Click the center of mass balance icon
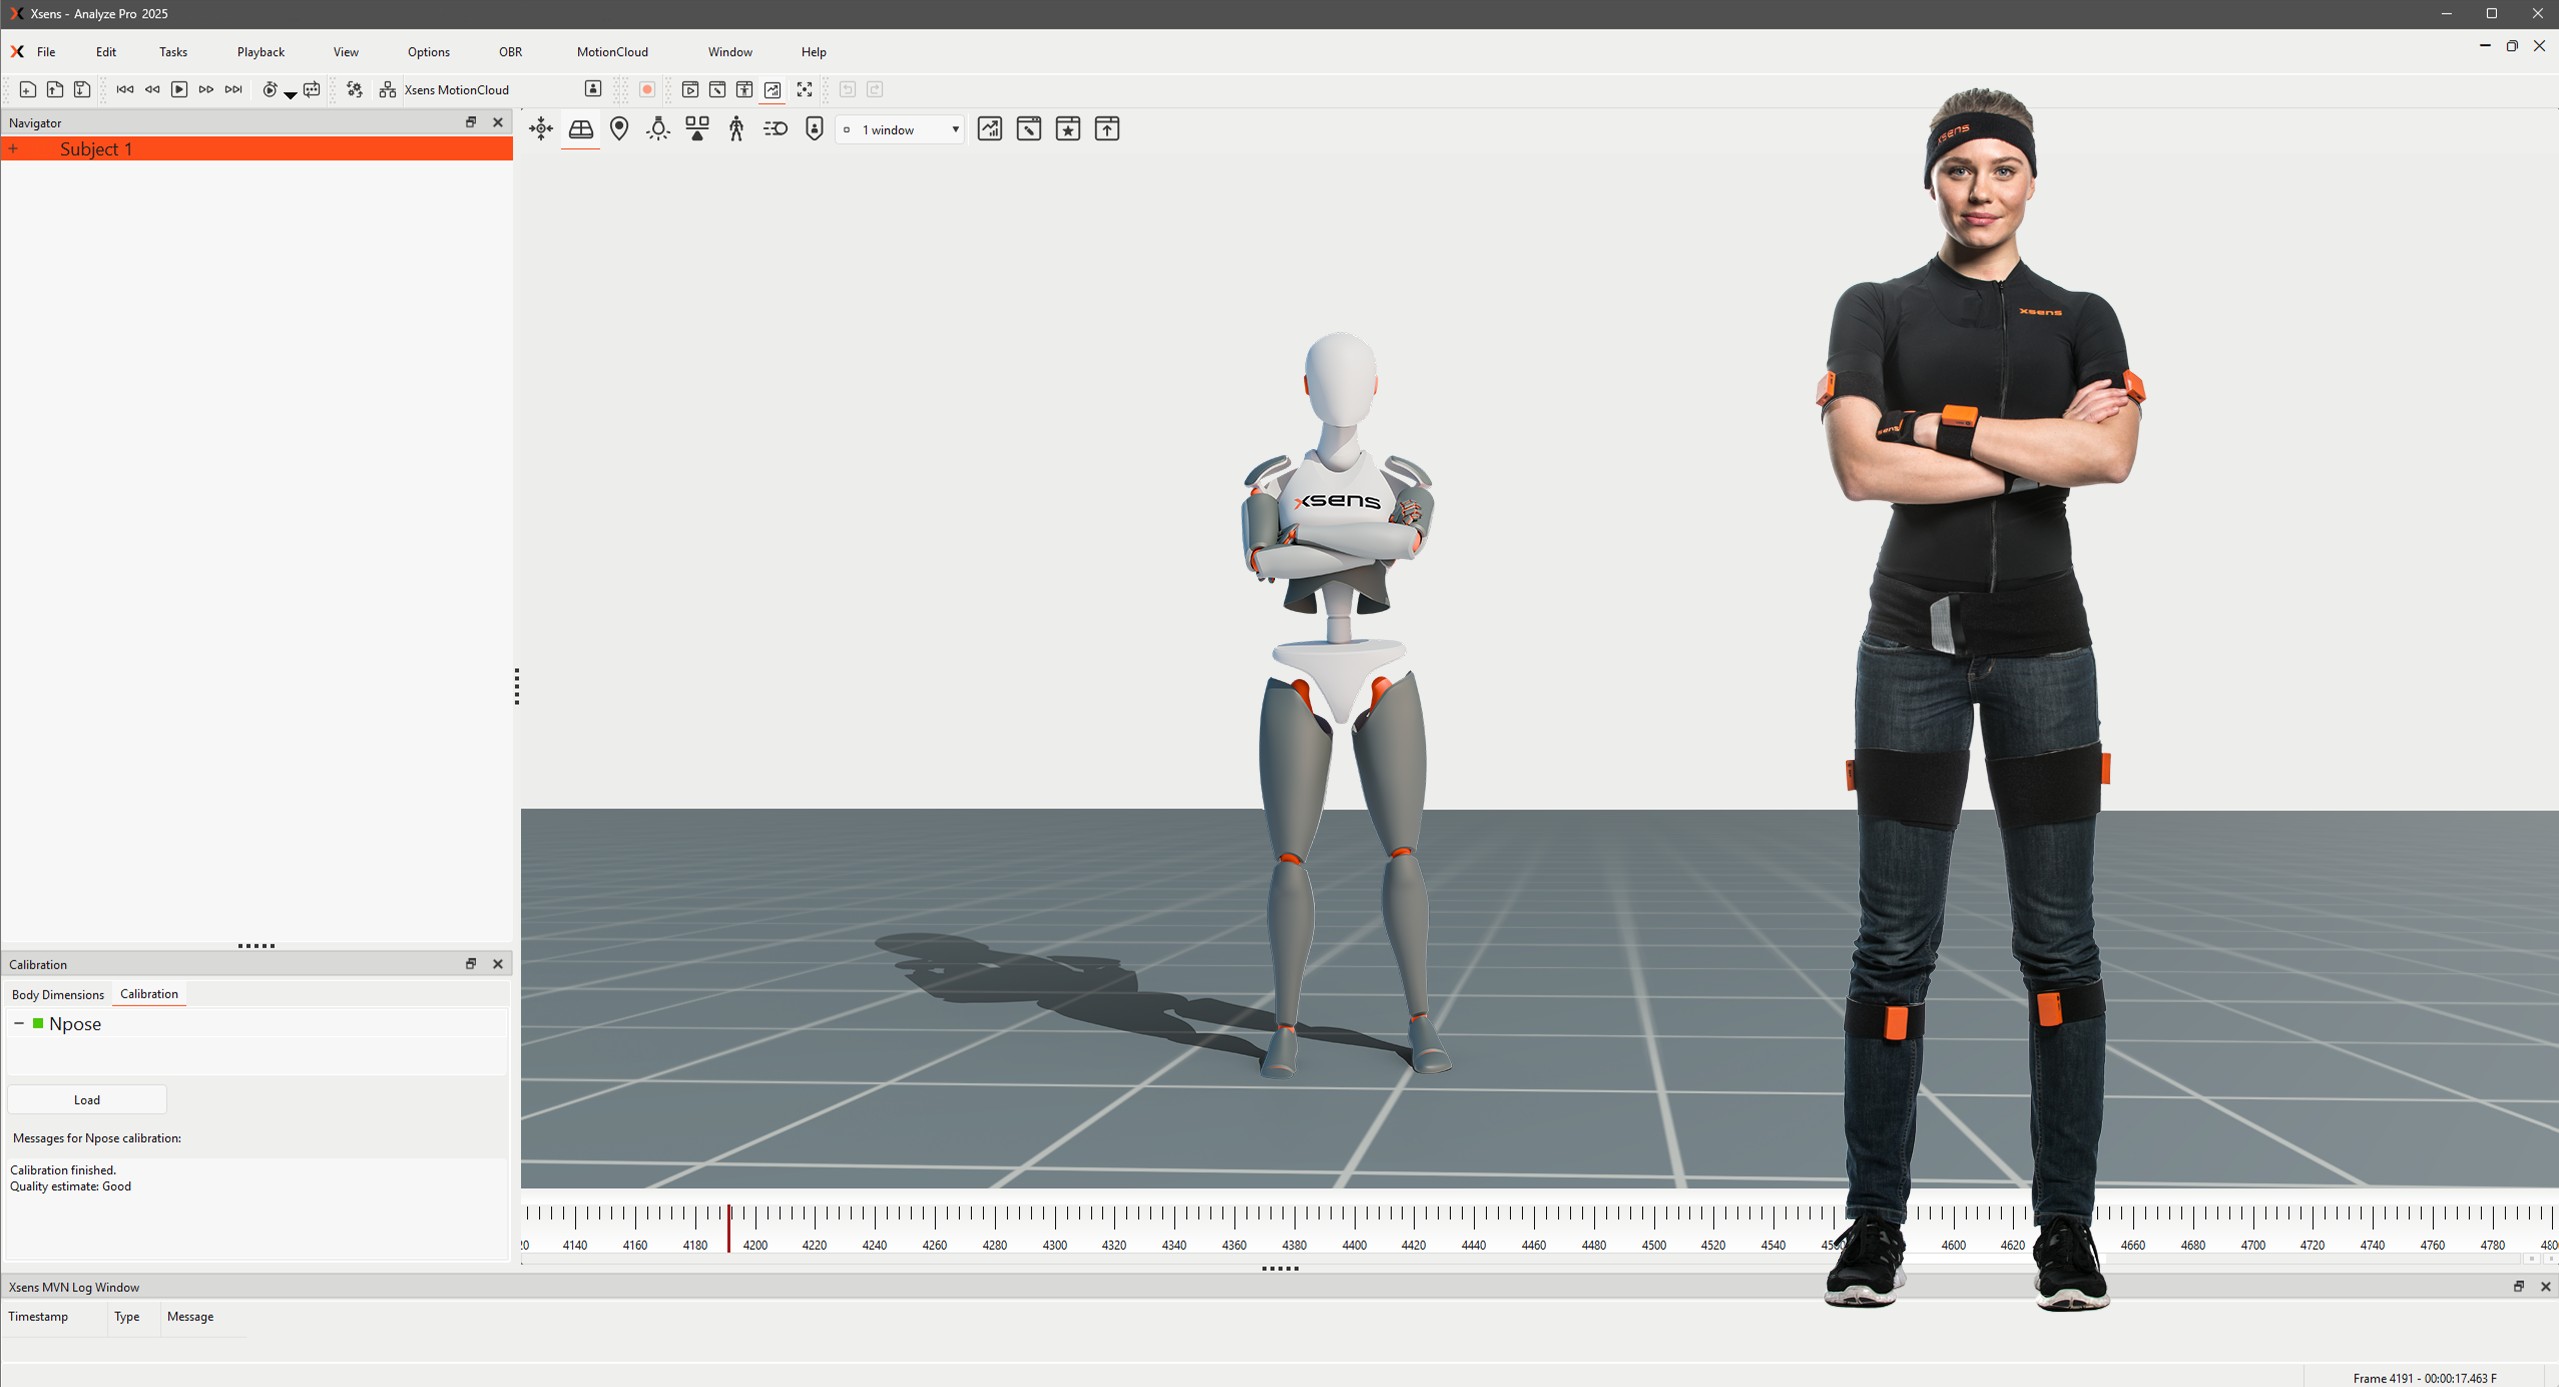 [x=697, y=129]
